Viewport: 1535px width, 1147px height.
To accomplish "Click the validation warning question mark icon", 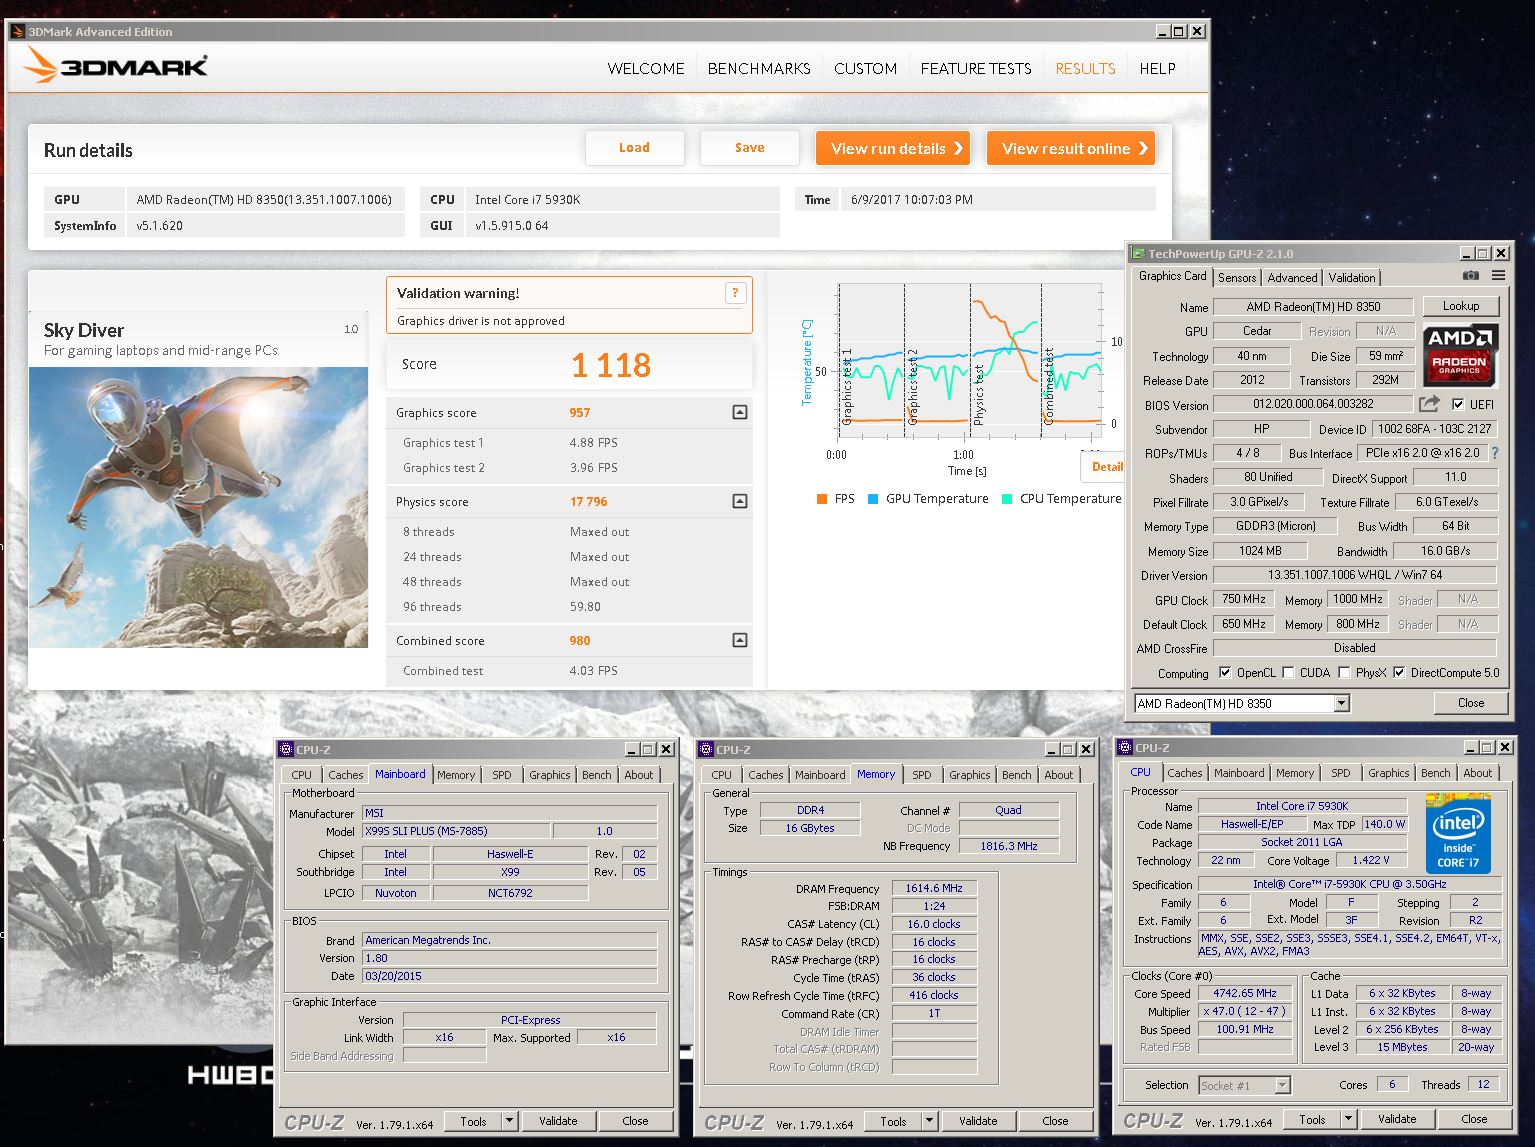I will point(735,293).
